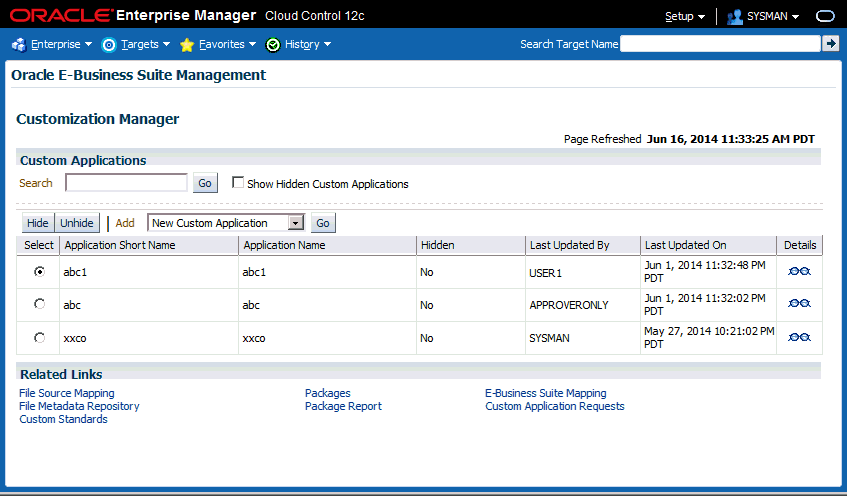Screen dimensions: 847x496
Task: Click the Application Name column header
Action: (327, 245)
